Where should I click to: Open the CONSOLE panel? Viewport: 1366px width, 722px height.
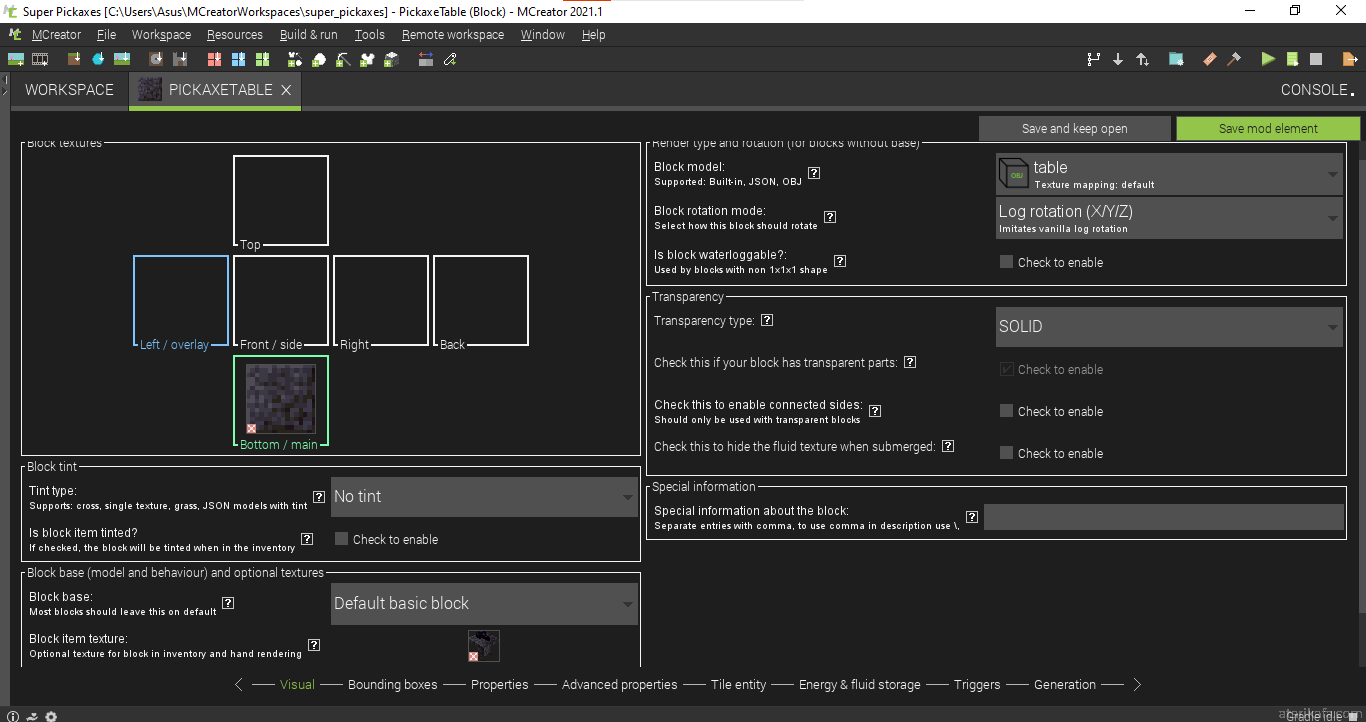(1318, 90)
